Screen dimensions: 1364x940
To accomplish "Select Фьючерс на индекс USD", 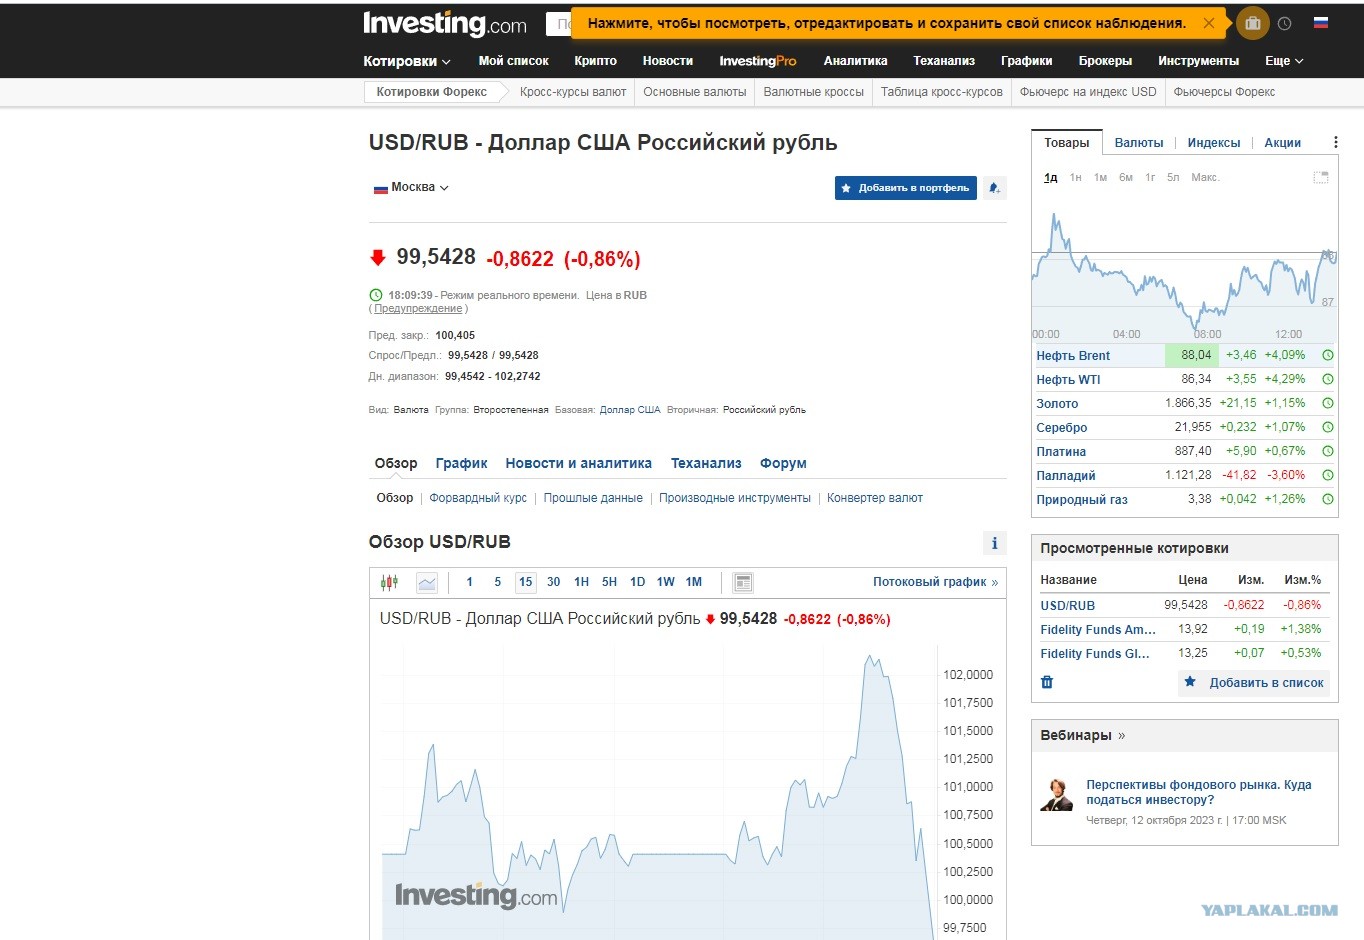I will 1088,92.
